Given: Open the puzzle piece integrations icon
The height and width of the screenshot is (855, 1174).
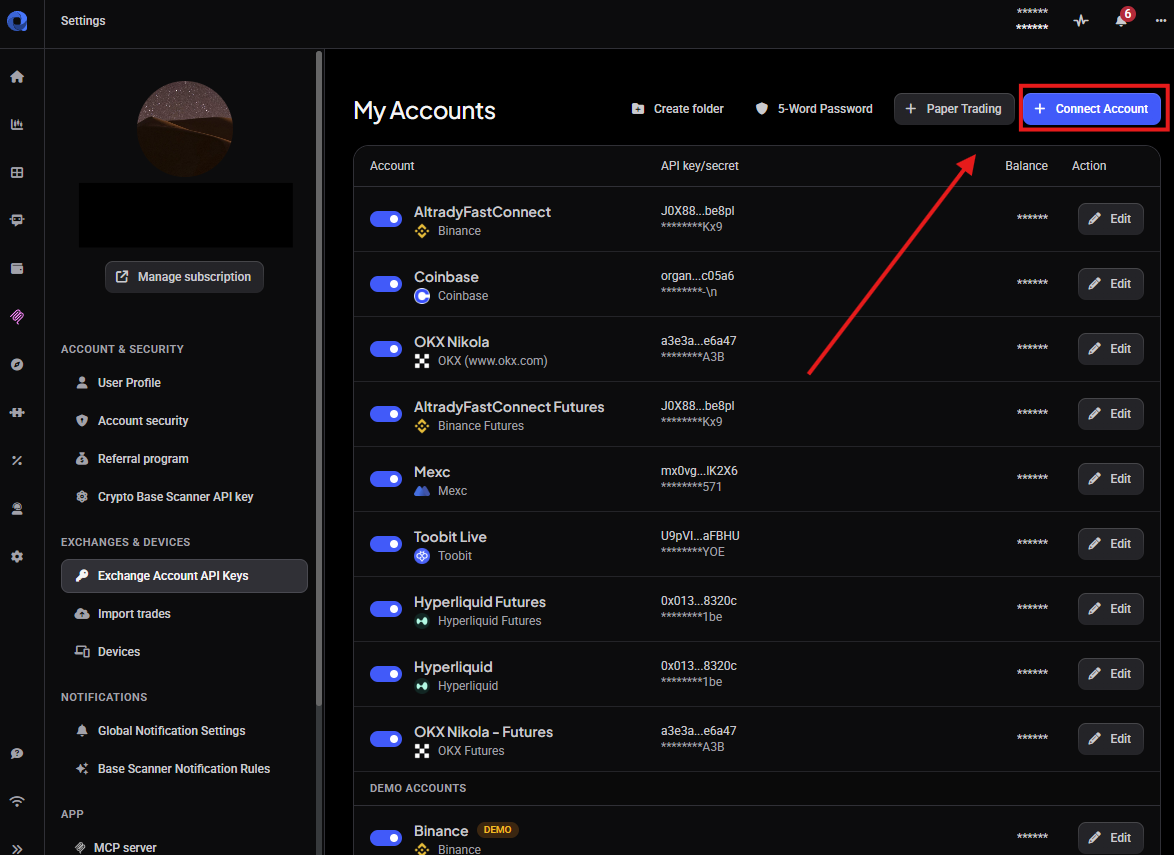Looking at the screenshot, I should 17,413.
